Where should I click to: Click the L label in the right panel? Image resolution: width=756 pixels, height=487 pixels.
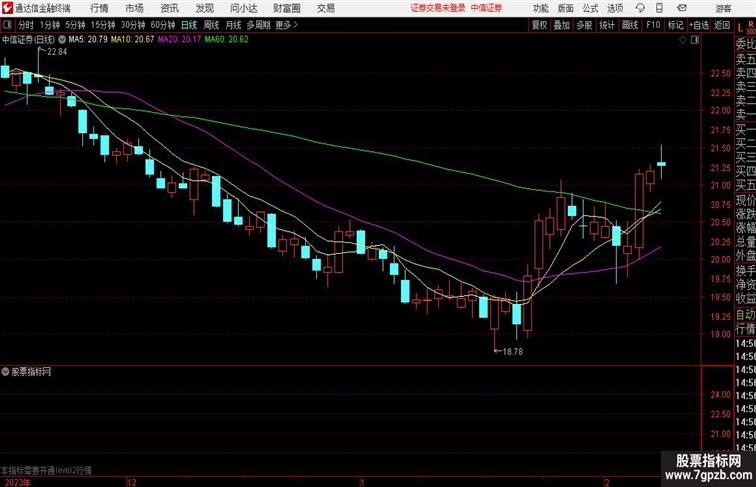coord(740,28)
